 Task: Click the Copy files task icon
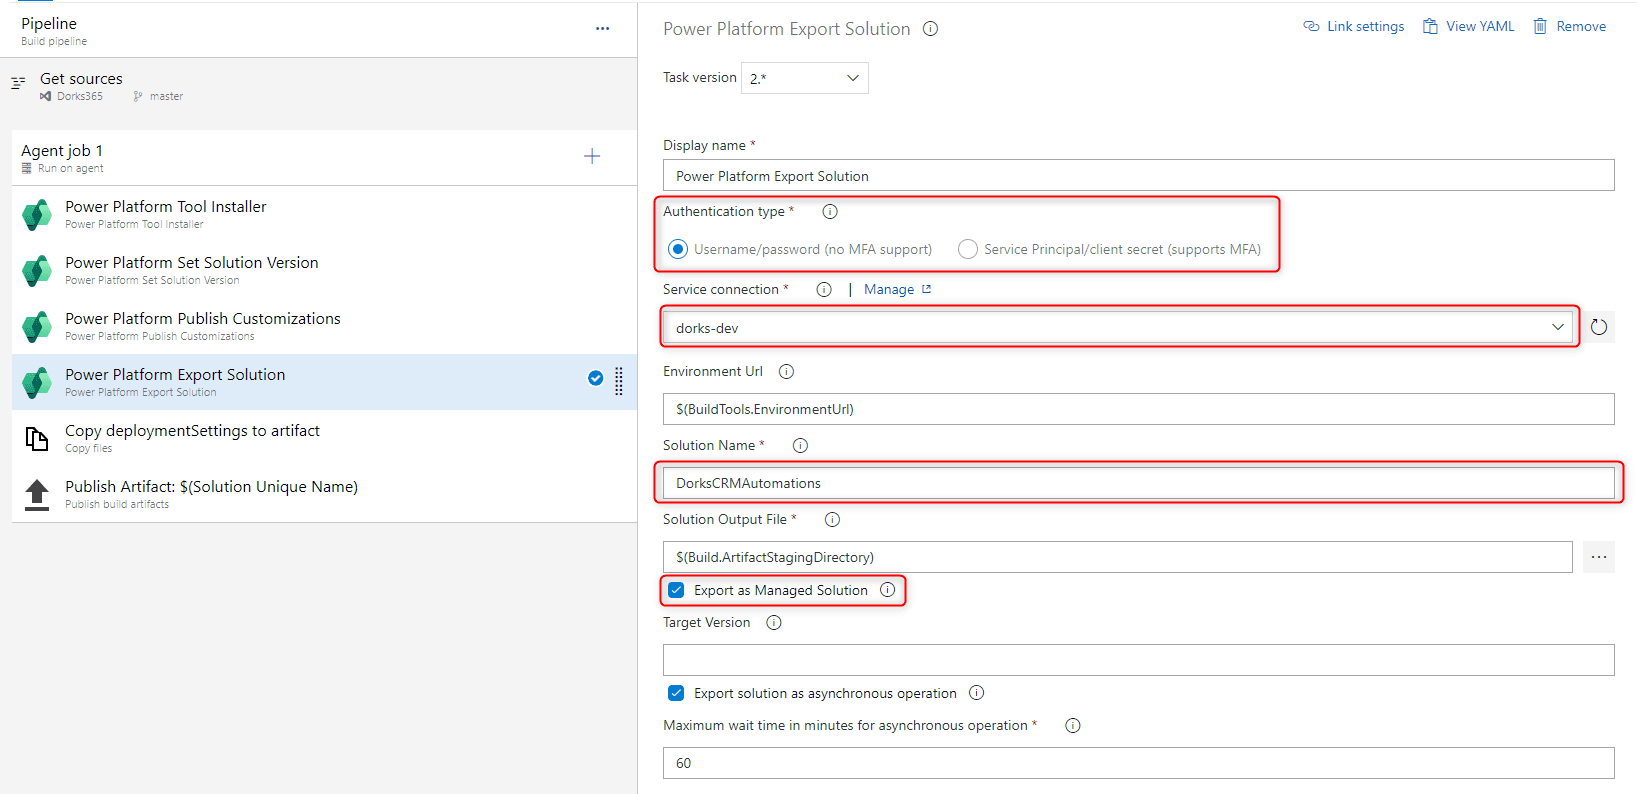click(37, 438)
